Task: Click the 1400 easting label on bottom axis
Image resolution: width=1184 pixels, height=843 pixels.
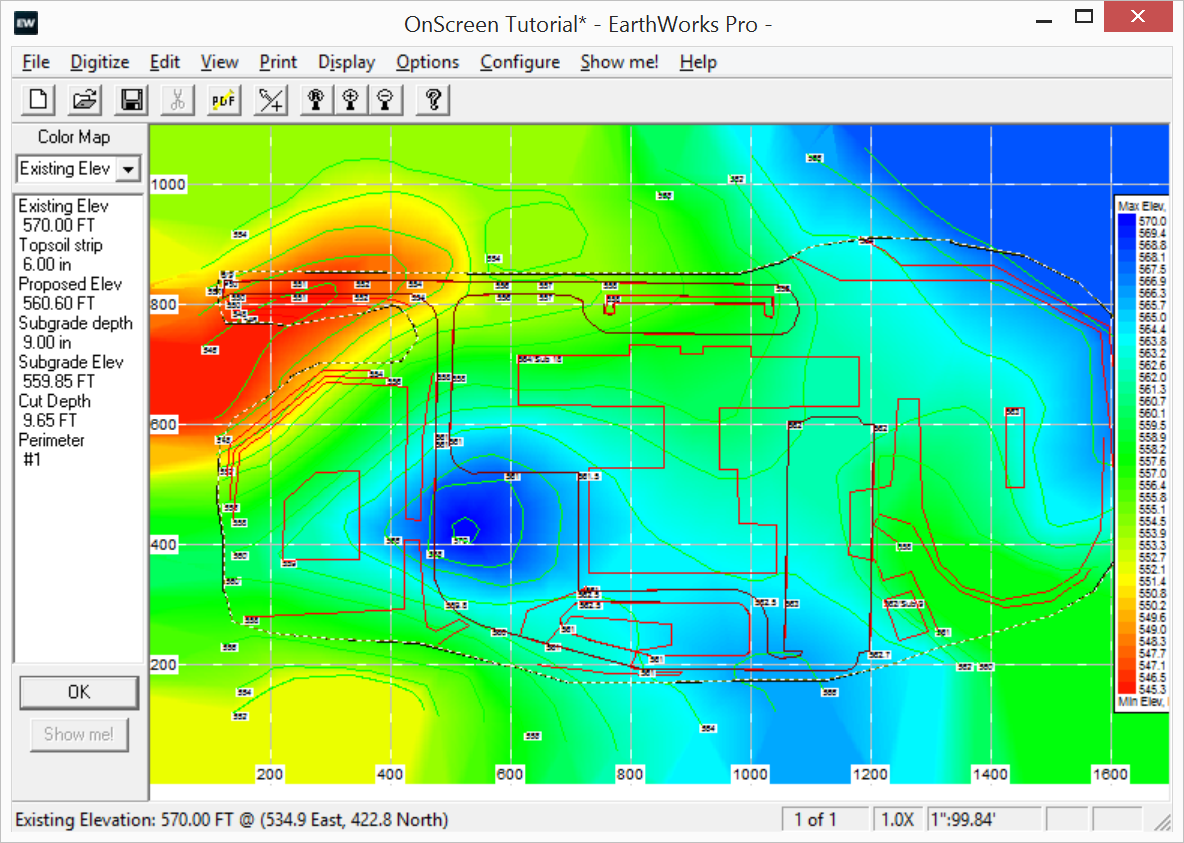Action: [x=990, y=774]
